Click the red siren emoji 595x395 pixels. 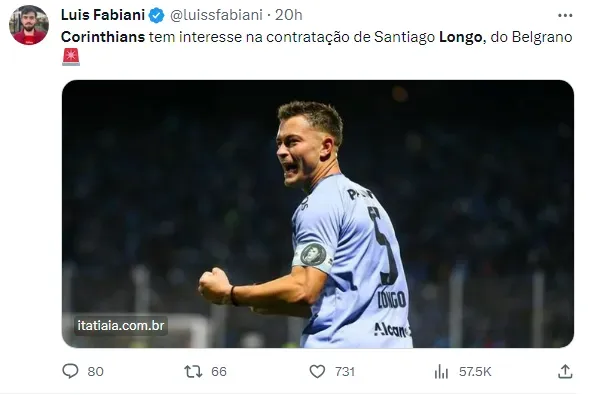pyautogui.click(x=71, y=57)
